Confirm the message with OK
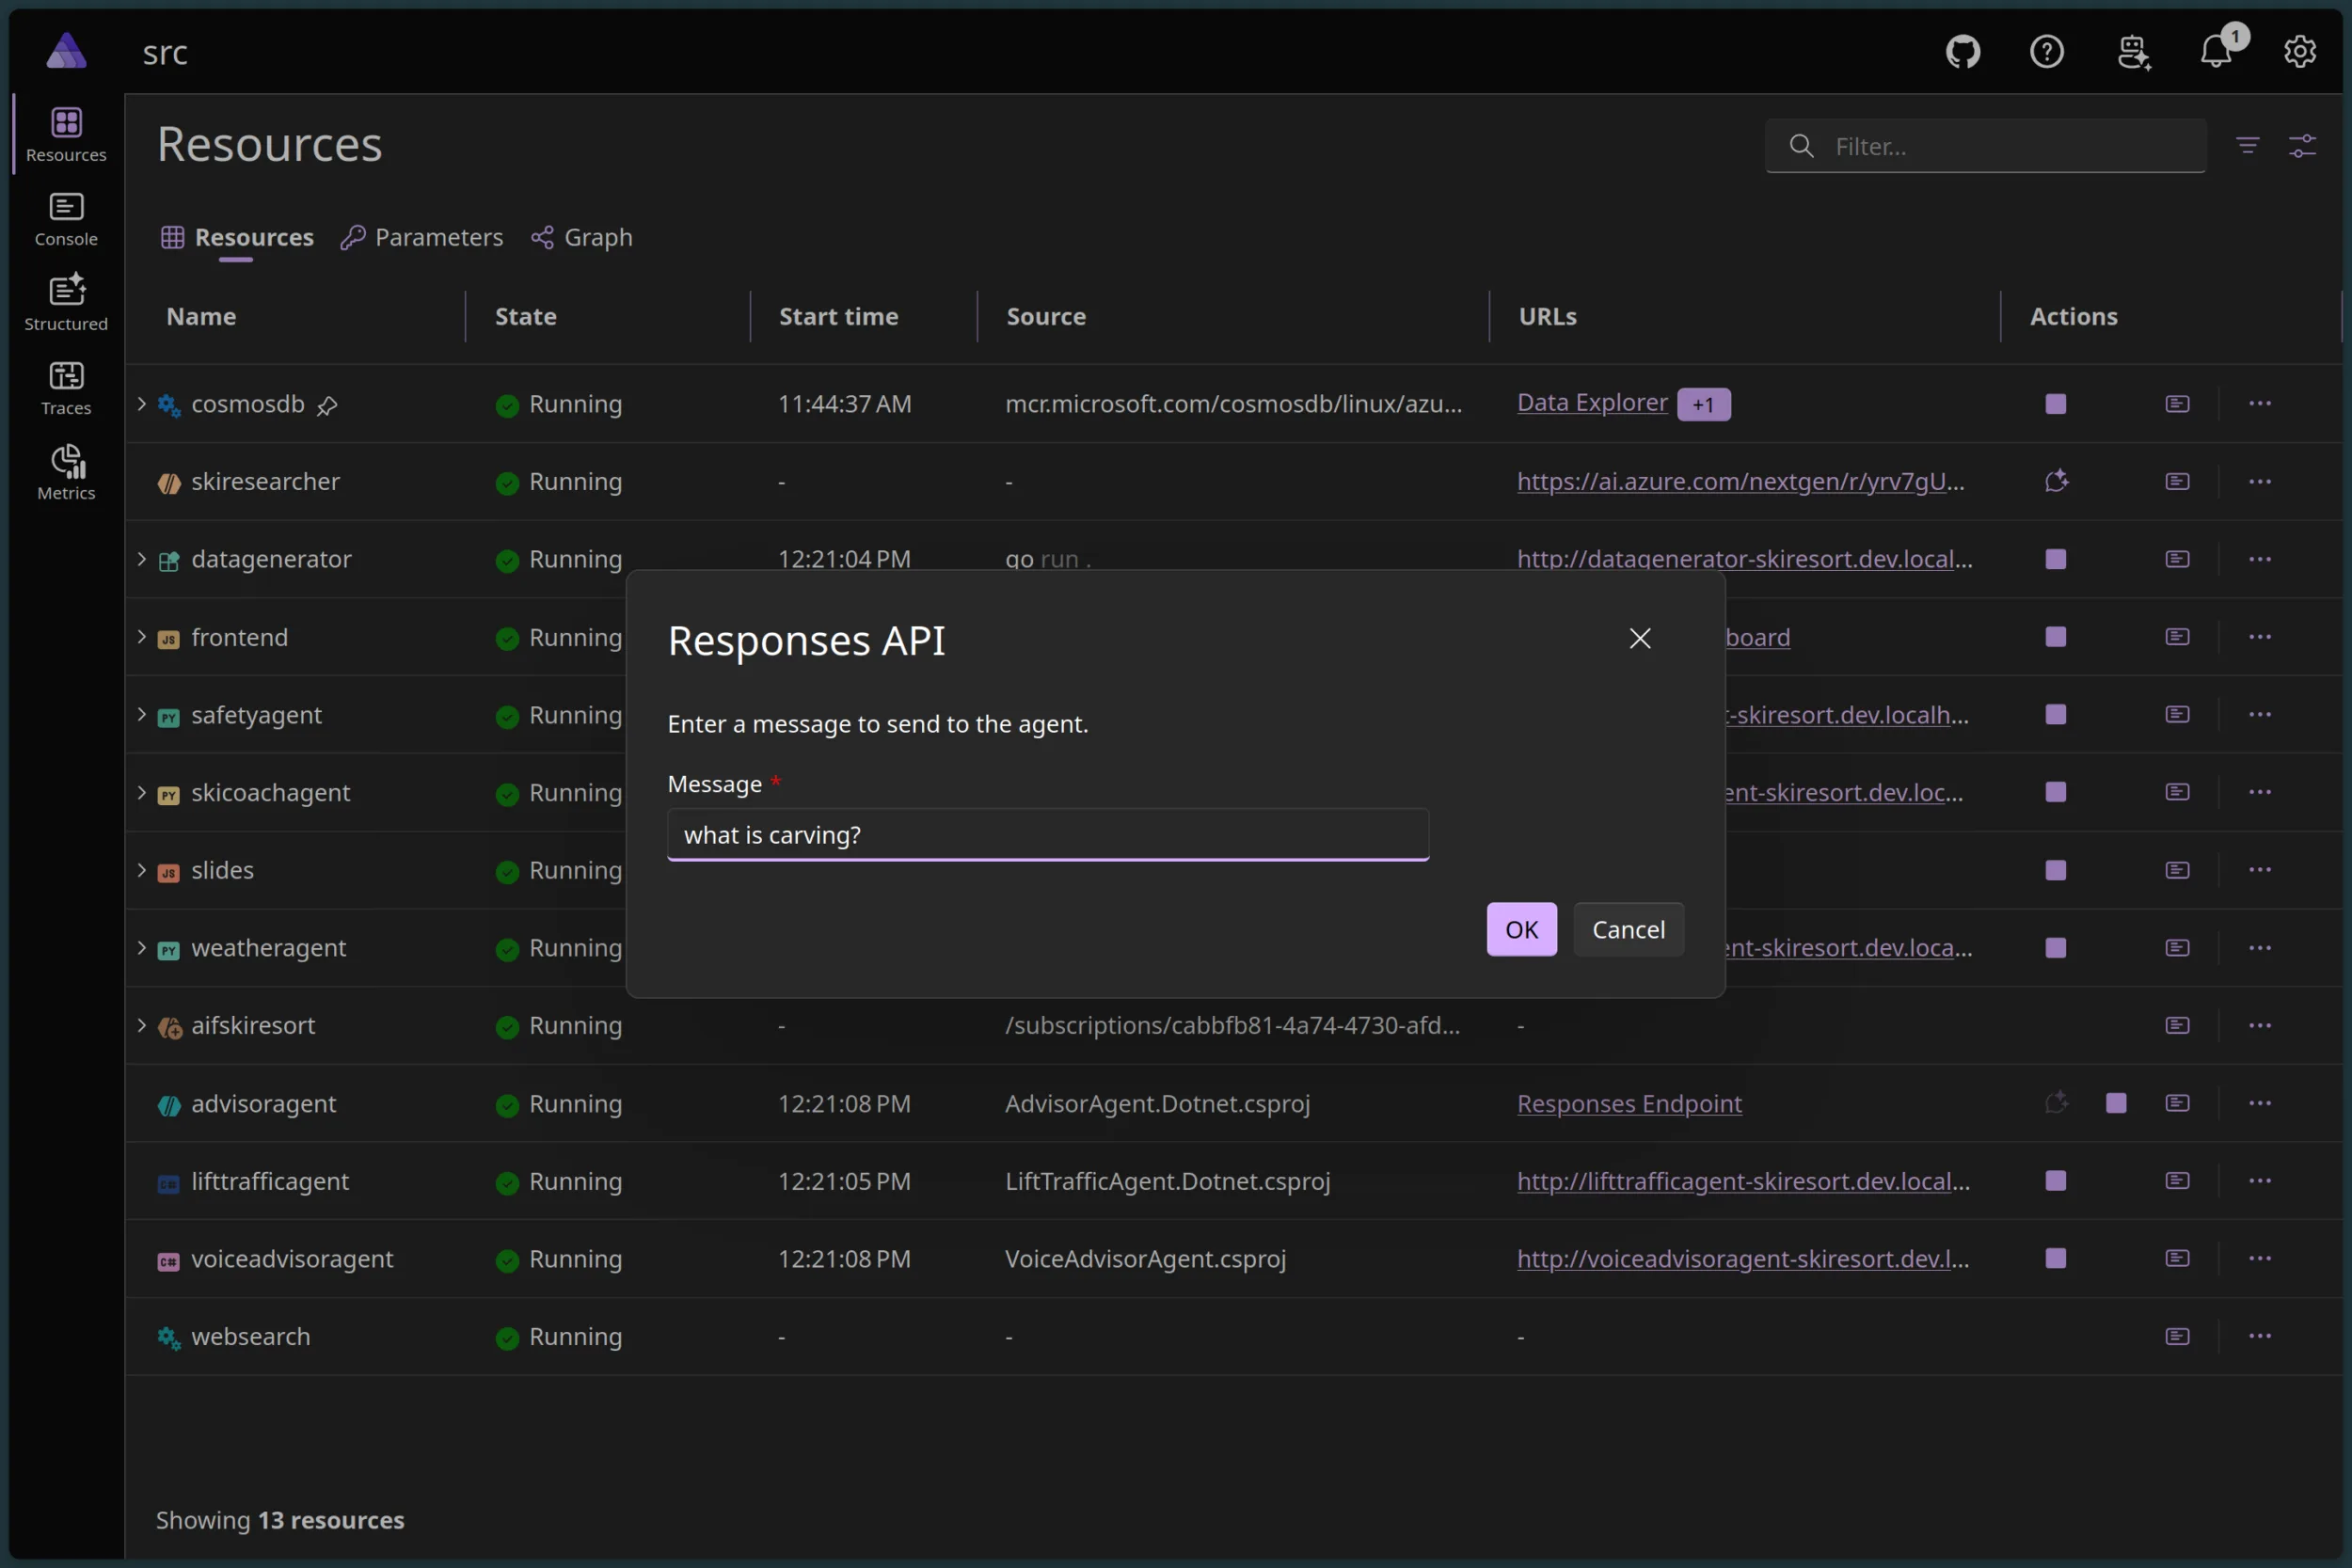The height and width of the screenshot is (1568, 2352). pos(1521,930)
